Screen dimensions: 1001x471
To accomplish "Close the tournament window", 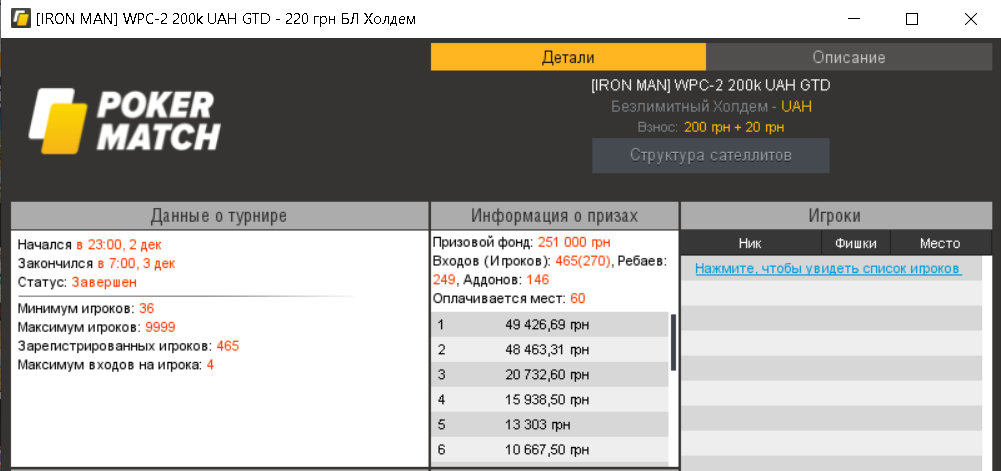I will pos(968,19).
